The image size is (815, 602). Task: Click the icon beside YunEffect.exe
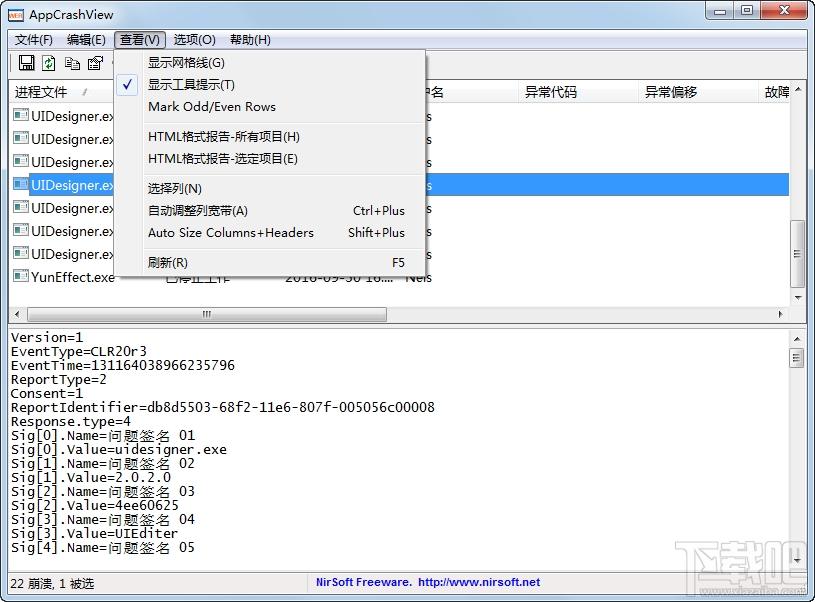[21, 276]
